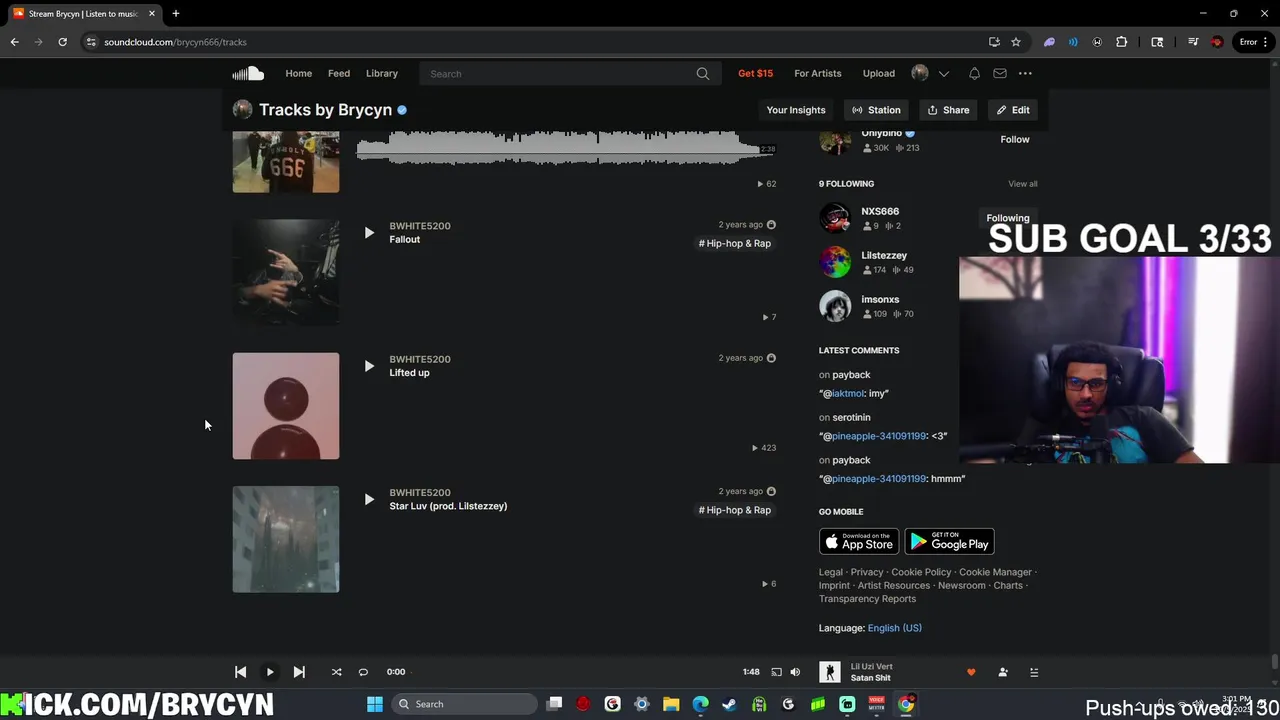Open the Upload page
1280x720 pixels.
tap(879, 73)
